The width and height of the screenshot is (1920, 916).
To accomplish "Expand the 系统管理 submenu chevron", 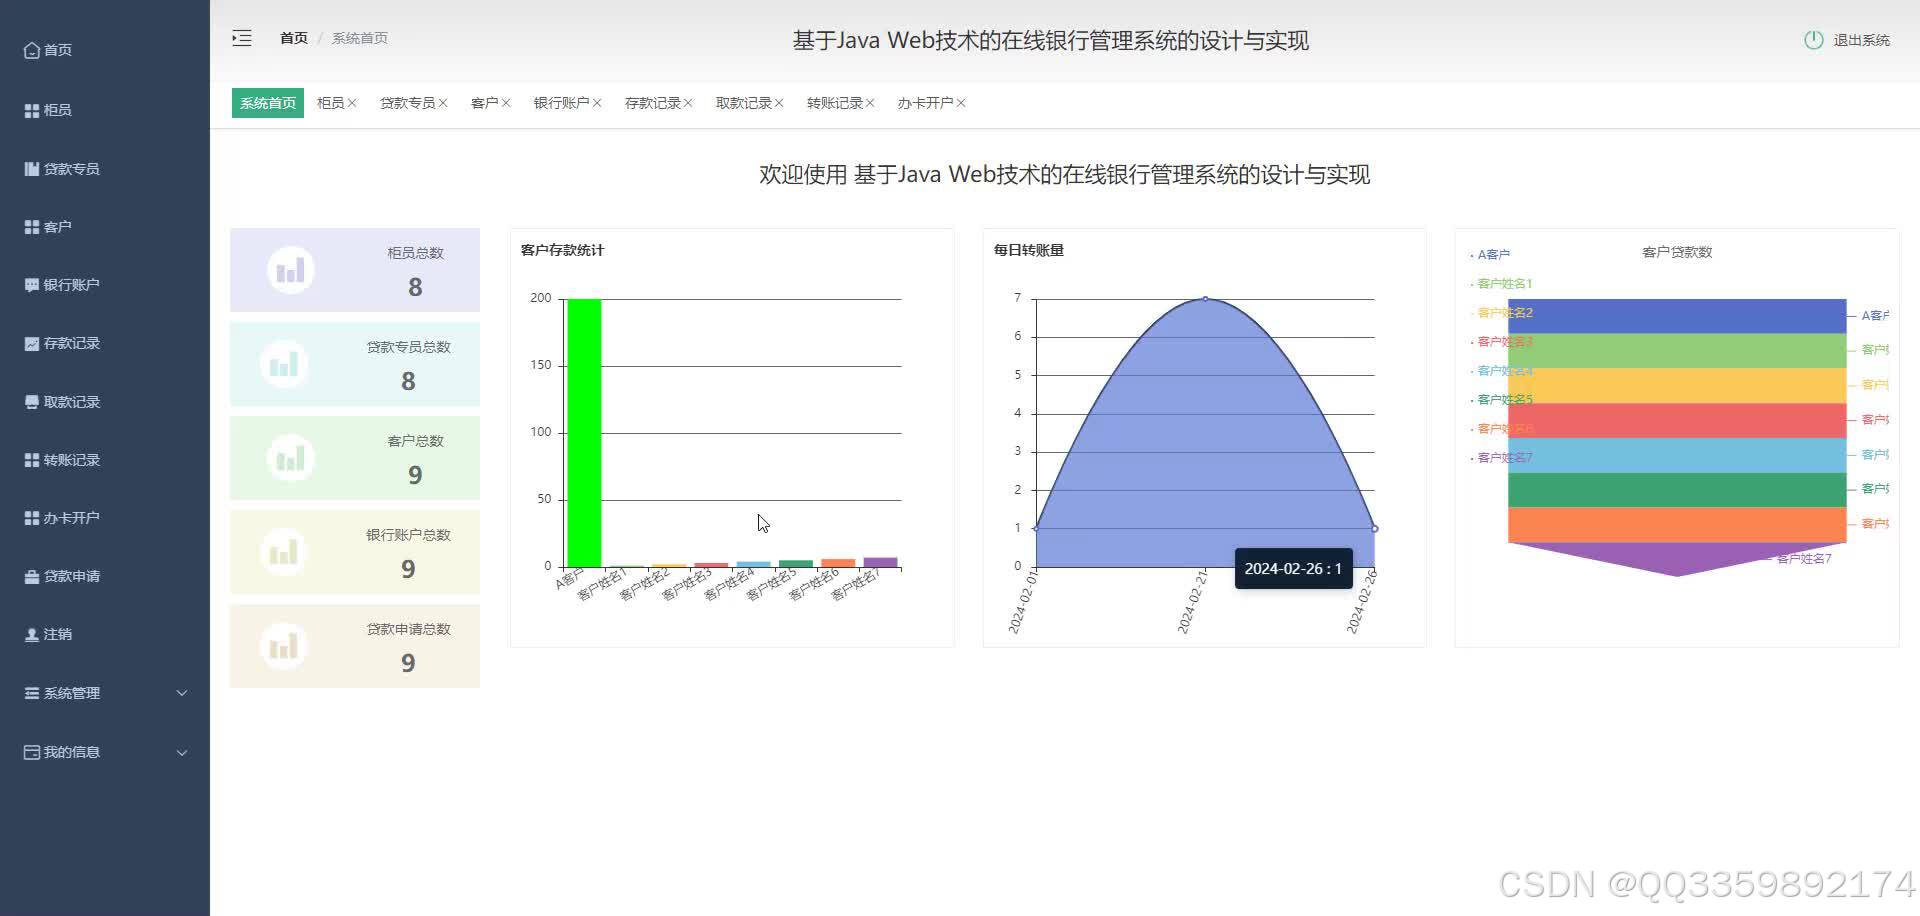I will click(182, 693).
